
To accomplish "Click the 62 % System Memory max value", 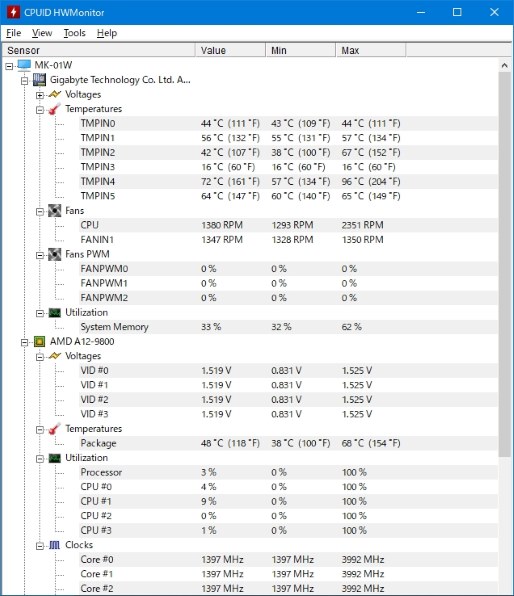I will [352, 327].
